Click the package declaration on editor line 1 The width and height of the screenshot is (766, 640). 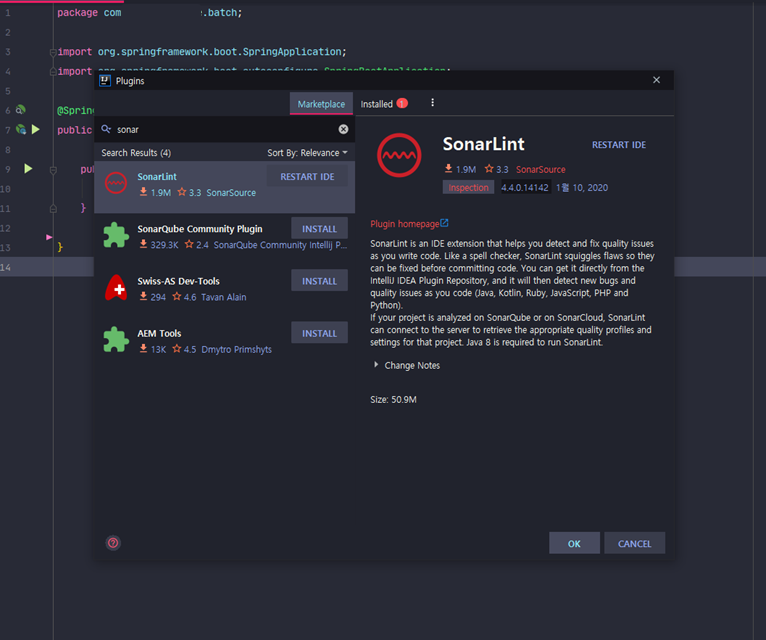coord(149,13)
